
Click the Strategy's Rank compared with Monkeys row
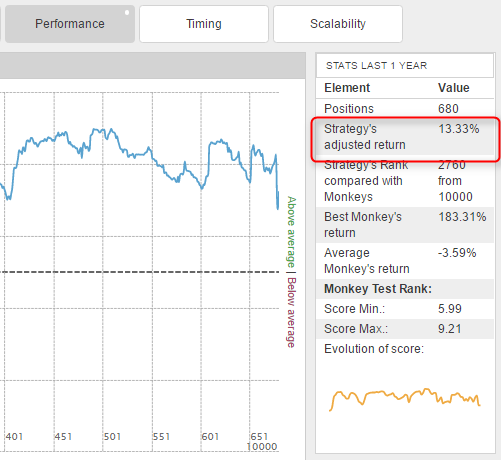pos(405,181)
